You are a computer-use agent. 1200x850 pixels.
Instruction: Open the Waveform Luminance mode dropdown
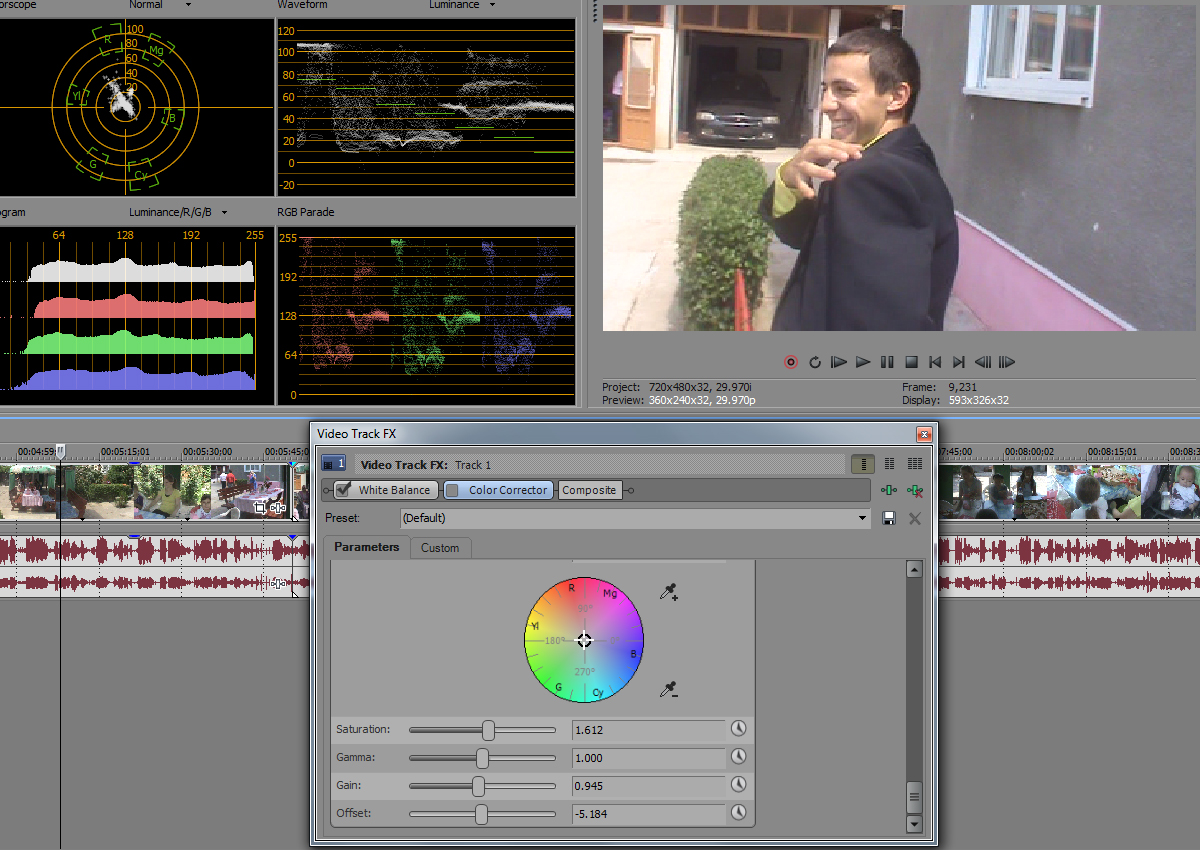pyautogui.click(x=492, y=5)
